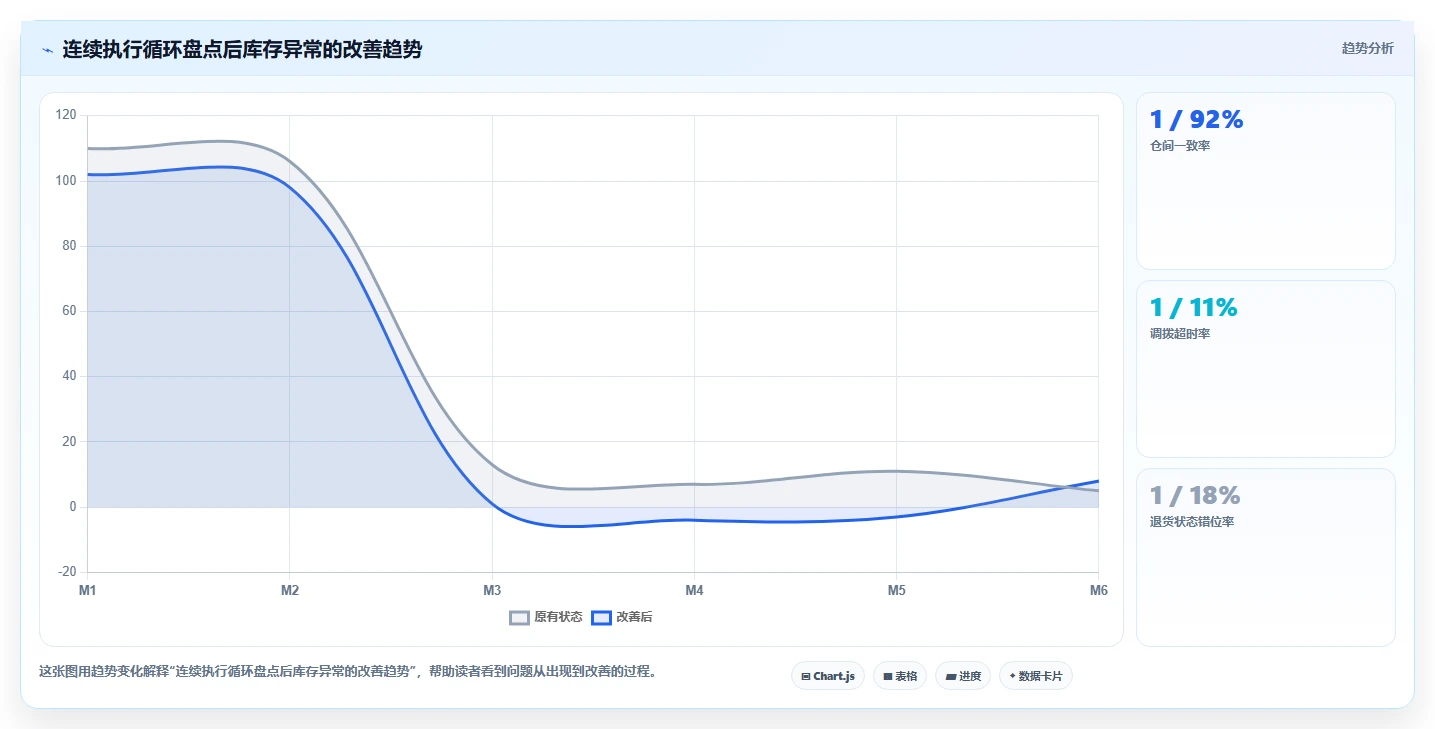
Task: Select the 进度 tag pill
Action: [963, 676]
